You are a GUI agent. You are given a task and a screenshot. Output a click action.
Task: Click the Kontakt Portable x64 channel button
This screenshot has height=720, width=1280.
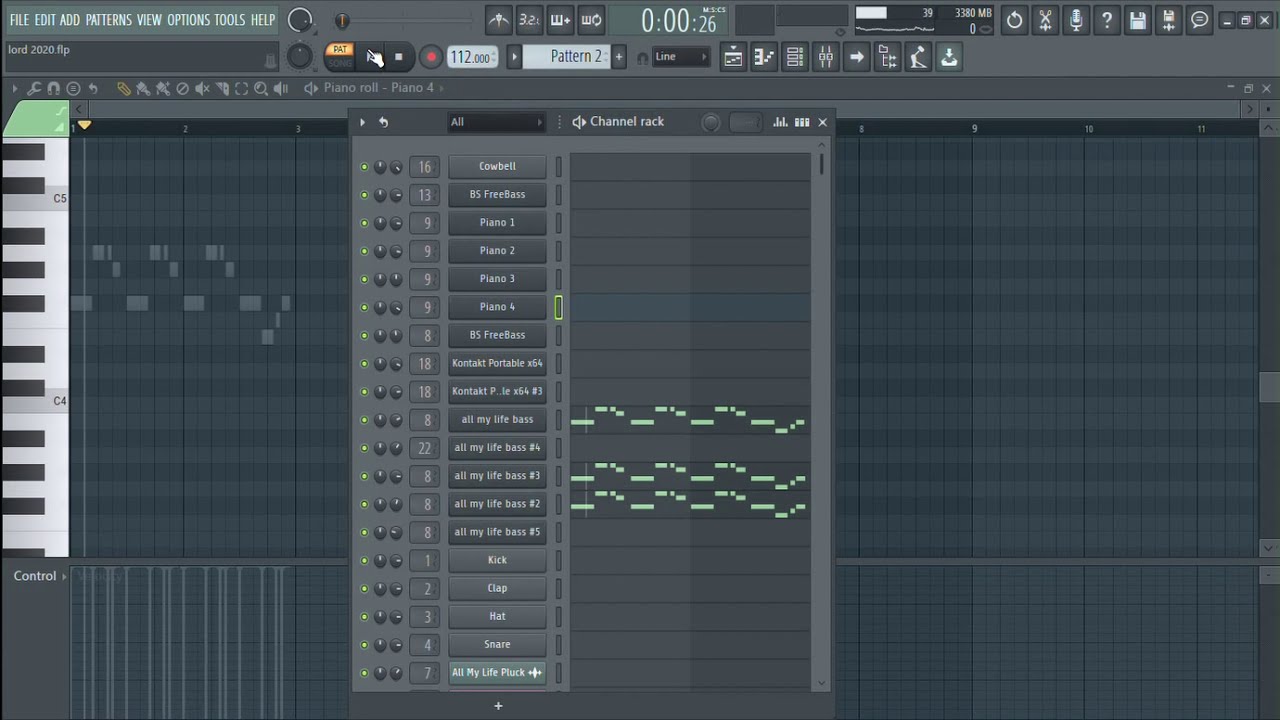click(497, 363)
